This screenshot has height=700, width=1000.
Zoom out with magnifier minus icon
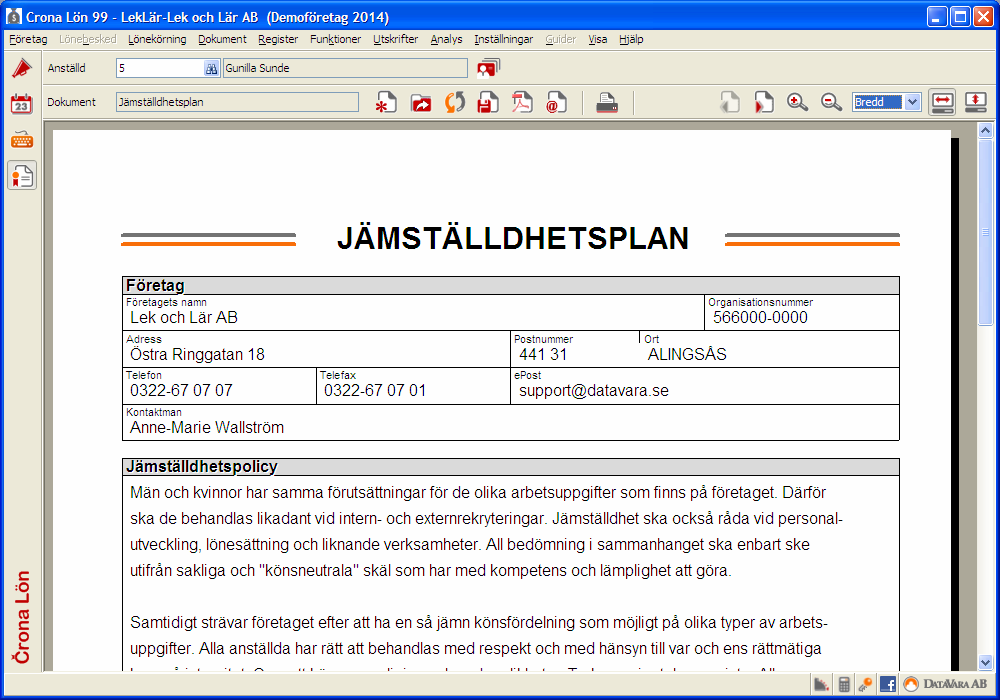pos(831,102)
